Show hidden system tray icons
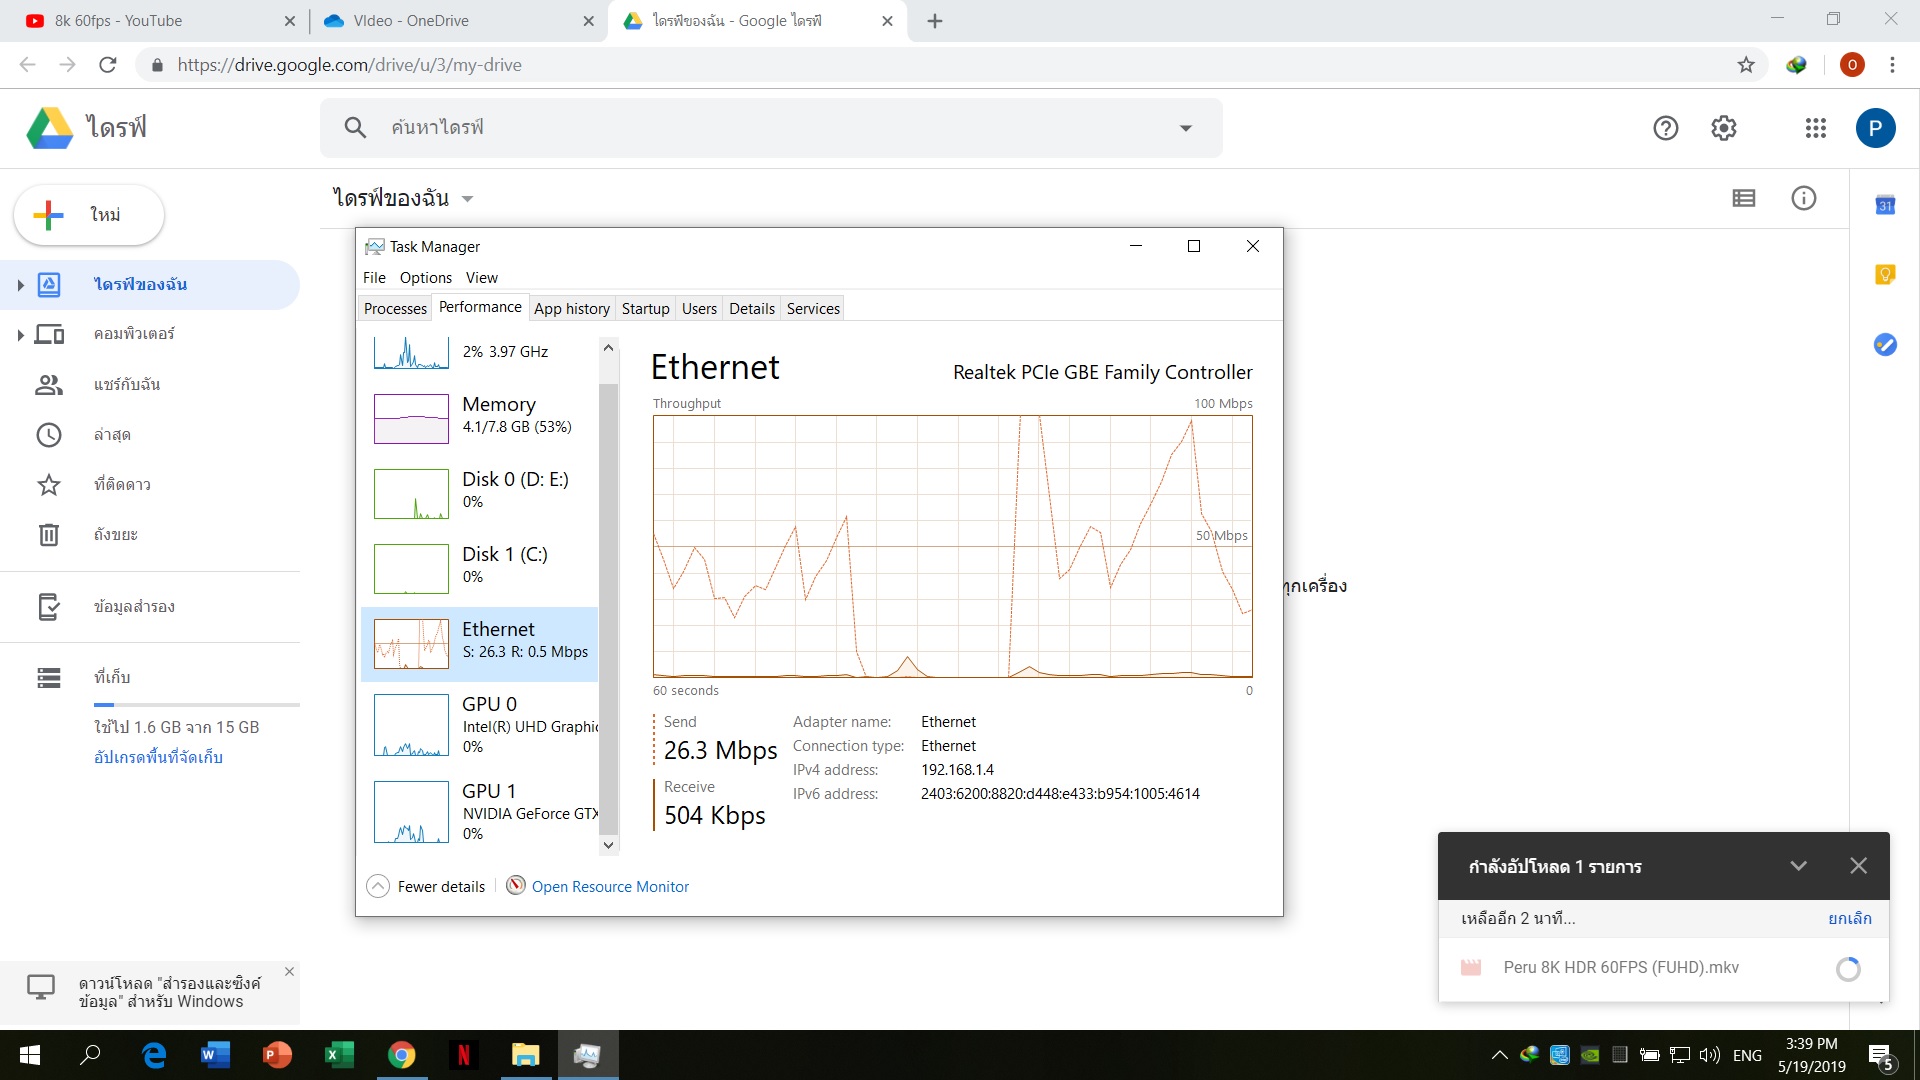This screenshot has height=1080, width=1920. tap(1499, 1055)
